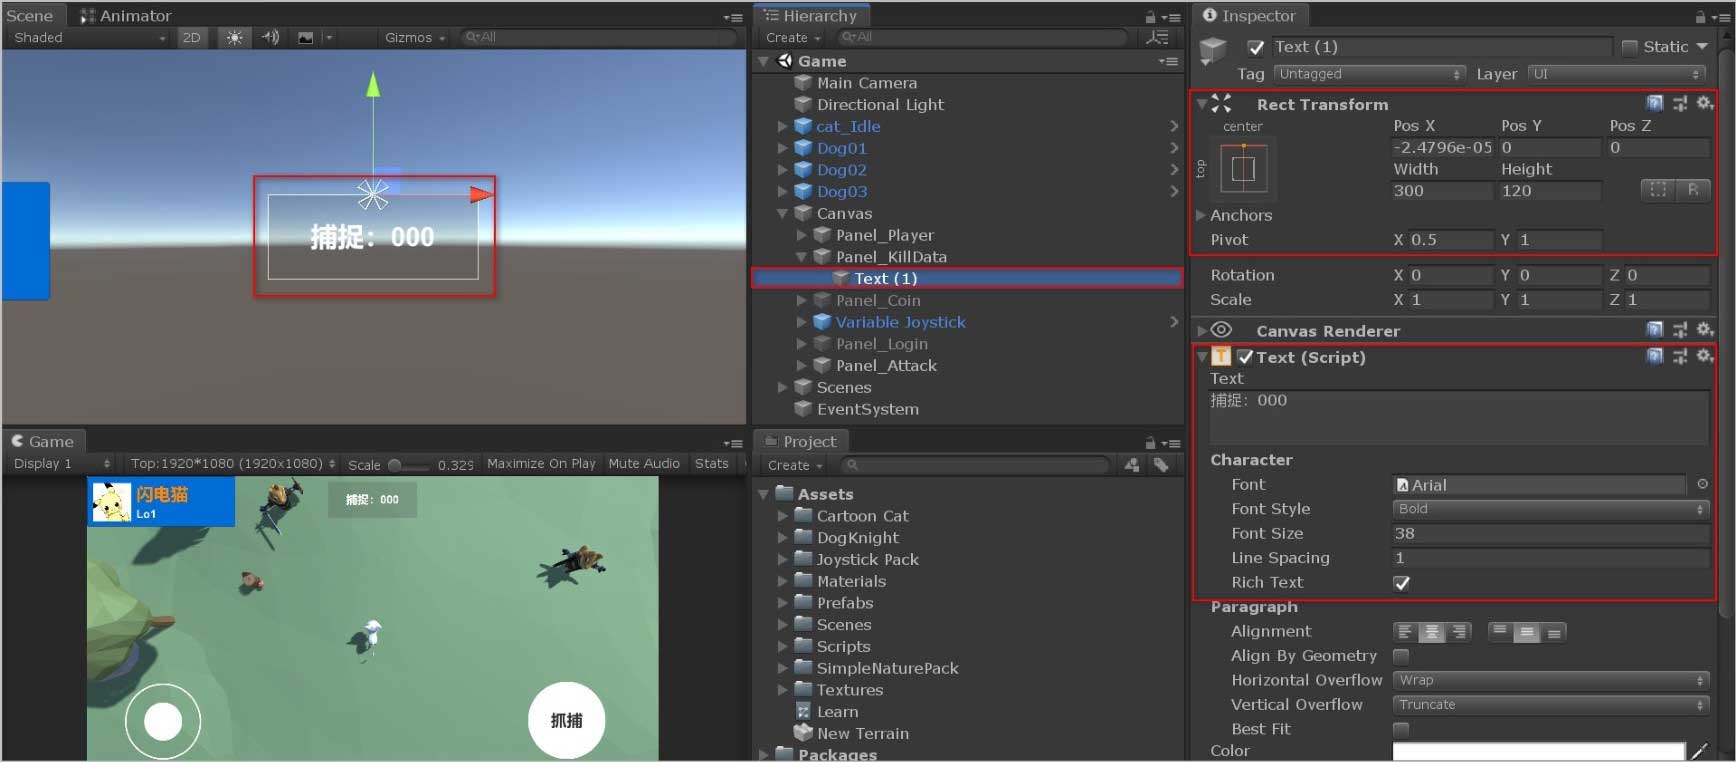Toggle scene lighting sun icon
1736x762 pixels.
click(234, 38)
